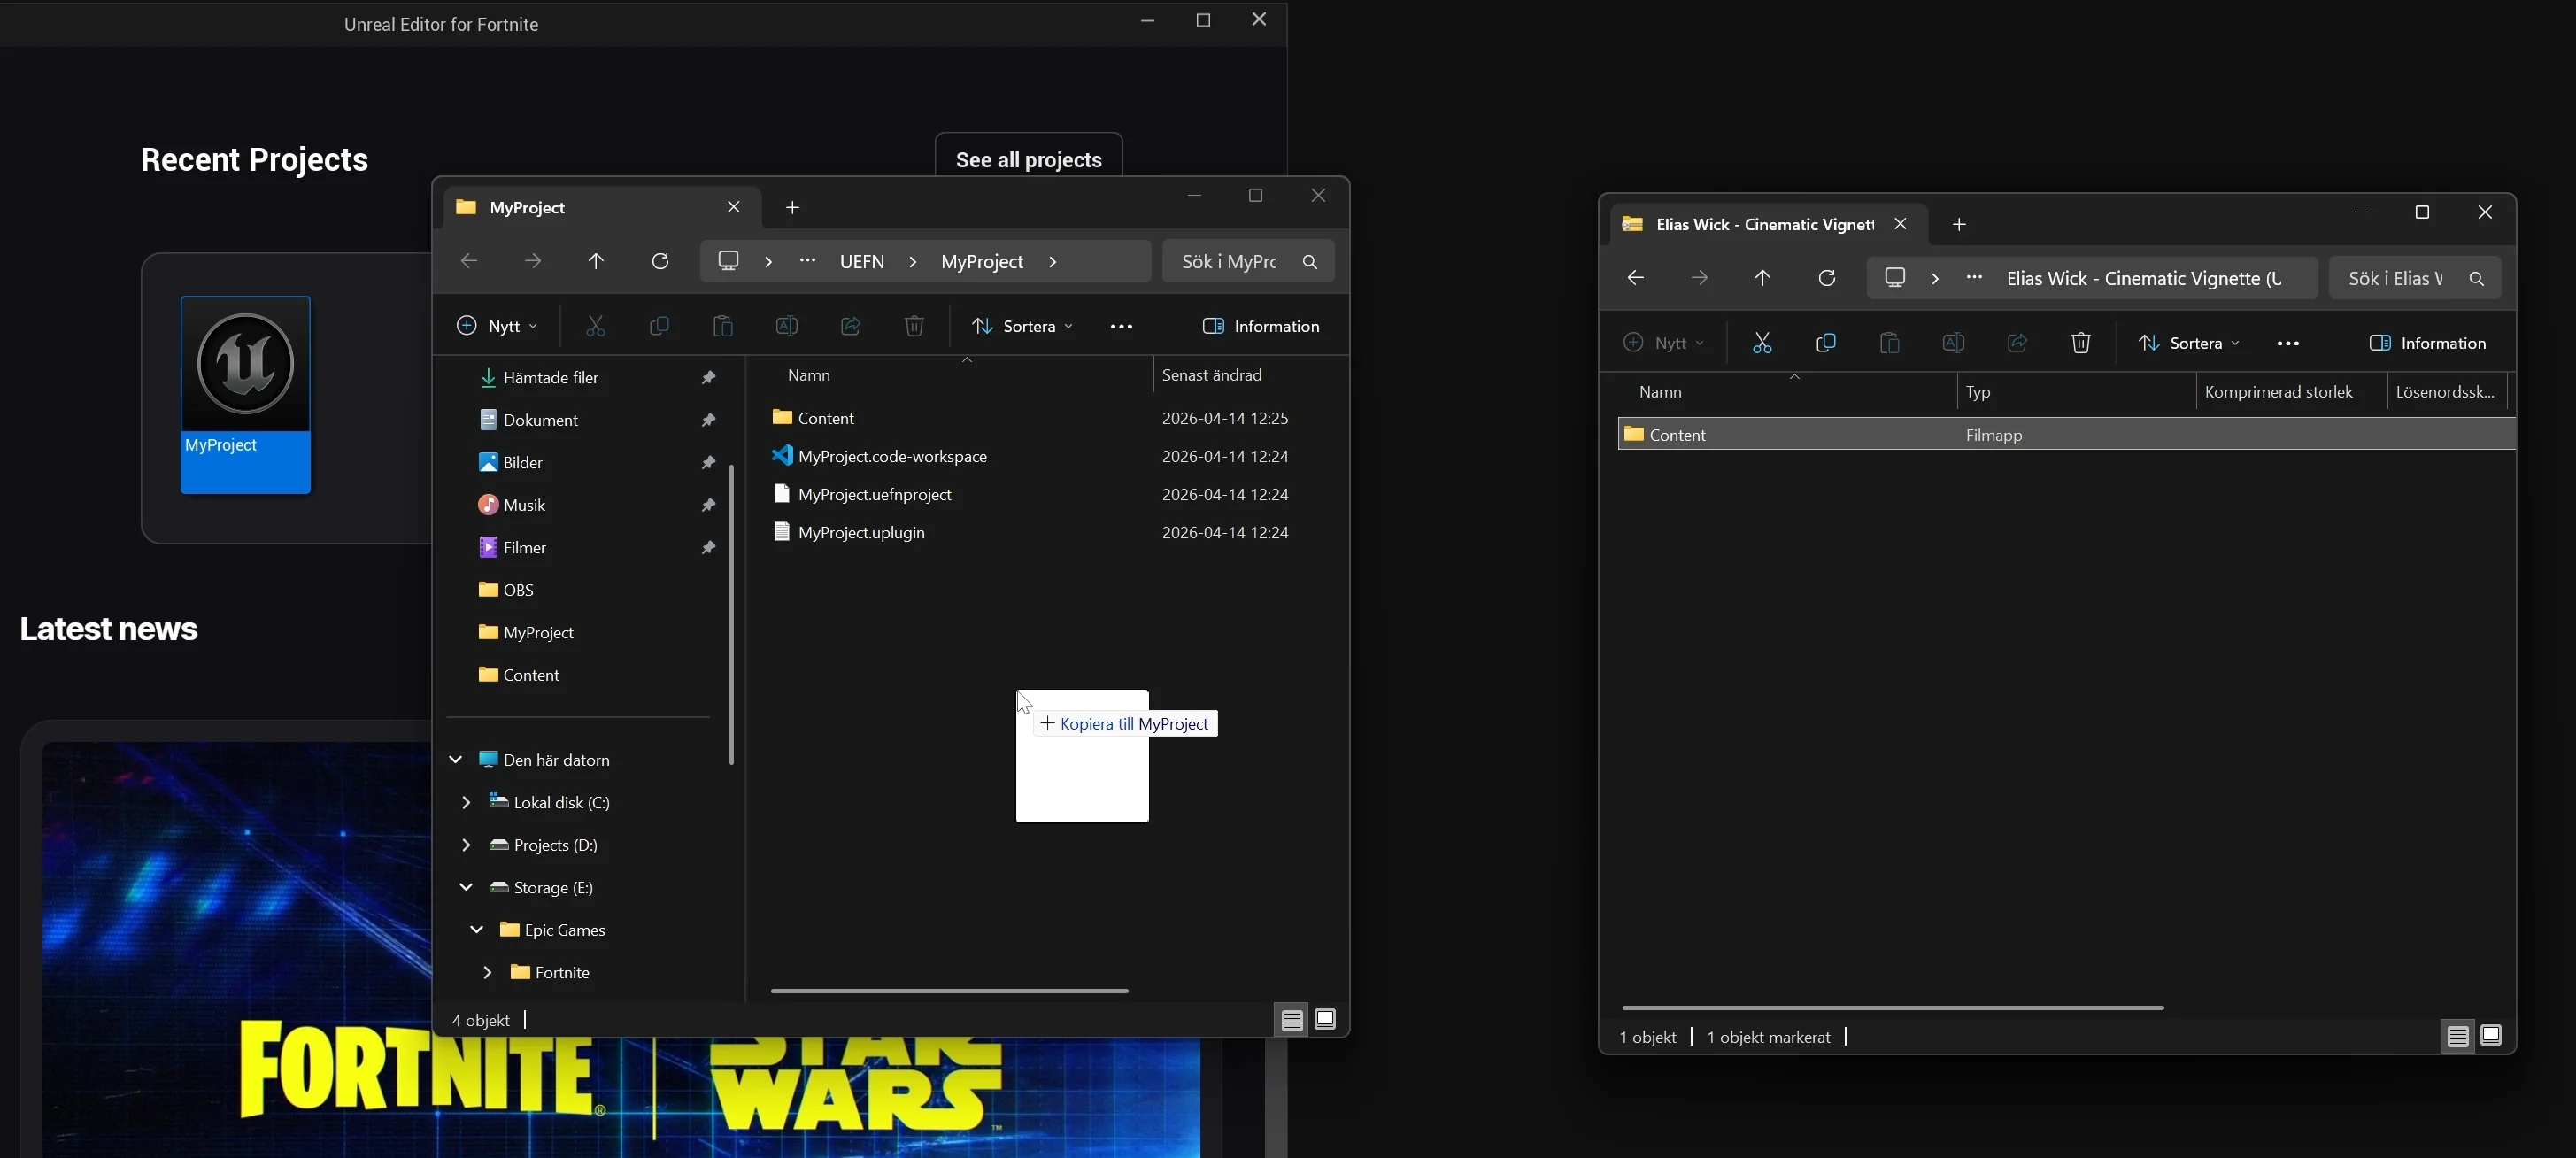Click UEFN breadcrumb in address bar
2576x1158 pixels.
pos(861,262)
